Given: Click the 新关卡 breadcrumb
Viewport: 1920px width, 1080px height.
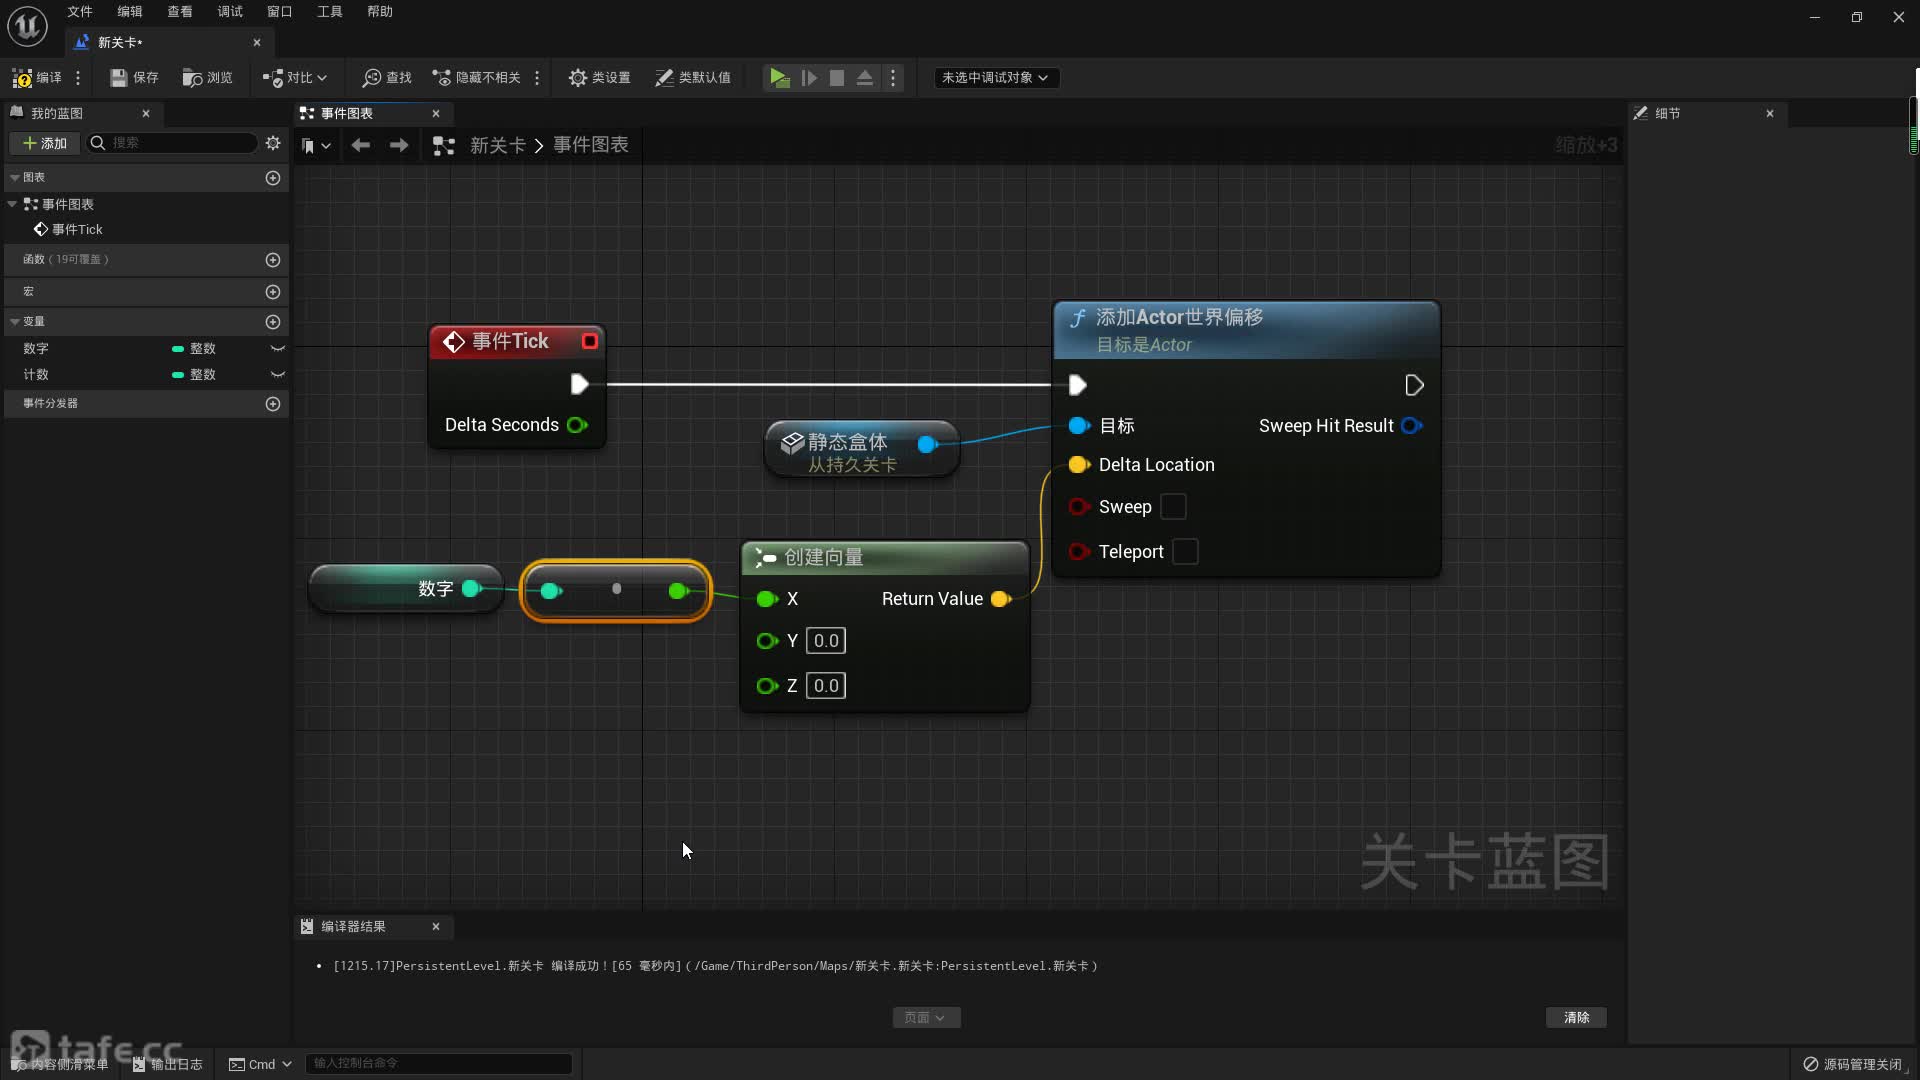Looking at the screenshot, I should click(x=497, y=145).
